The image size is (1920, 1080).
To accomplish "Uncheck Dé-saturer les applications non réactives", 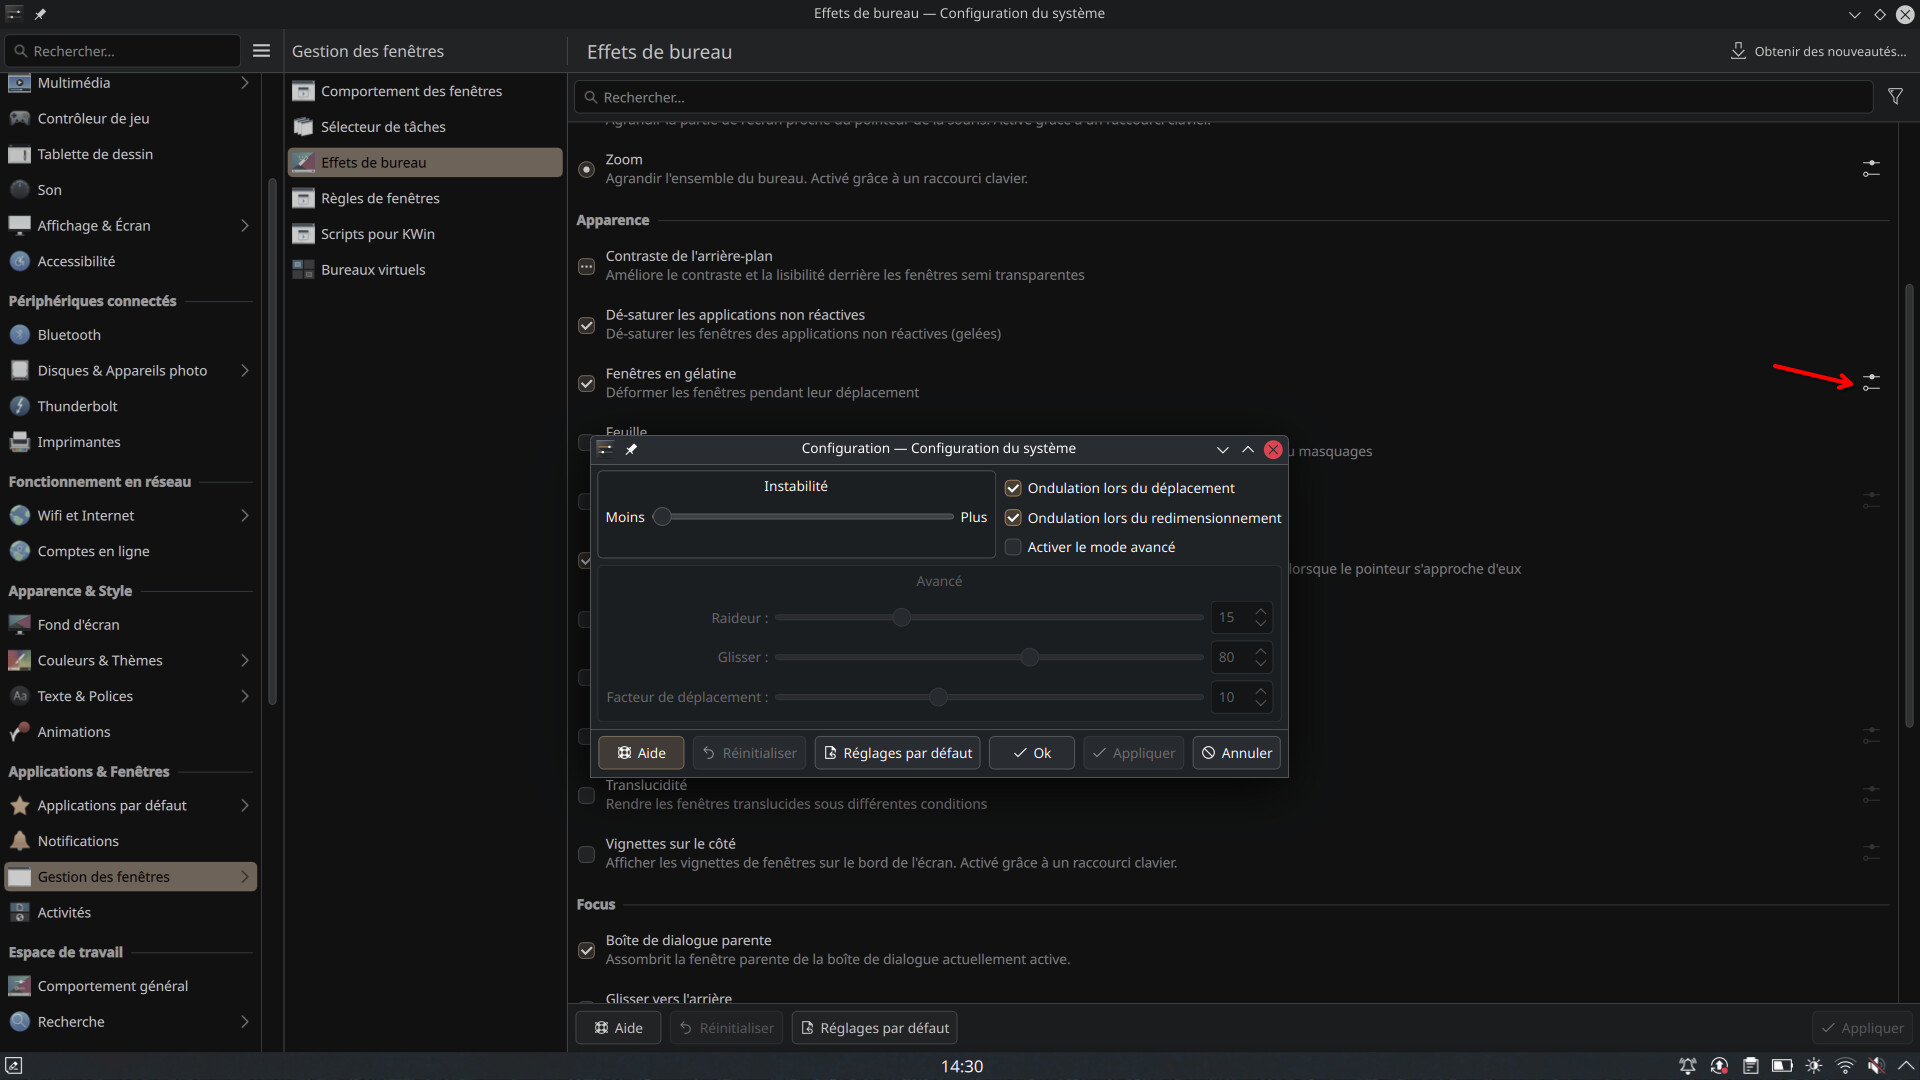I will [587, 325].
